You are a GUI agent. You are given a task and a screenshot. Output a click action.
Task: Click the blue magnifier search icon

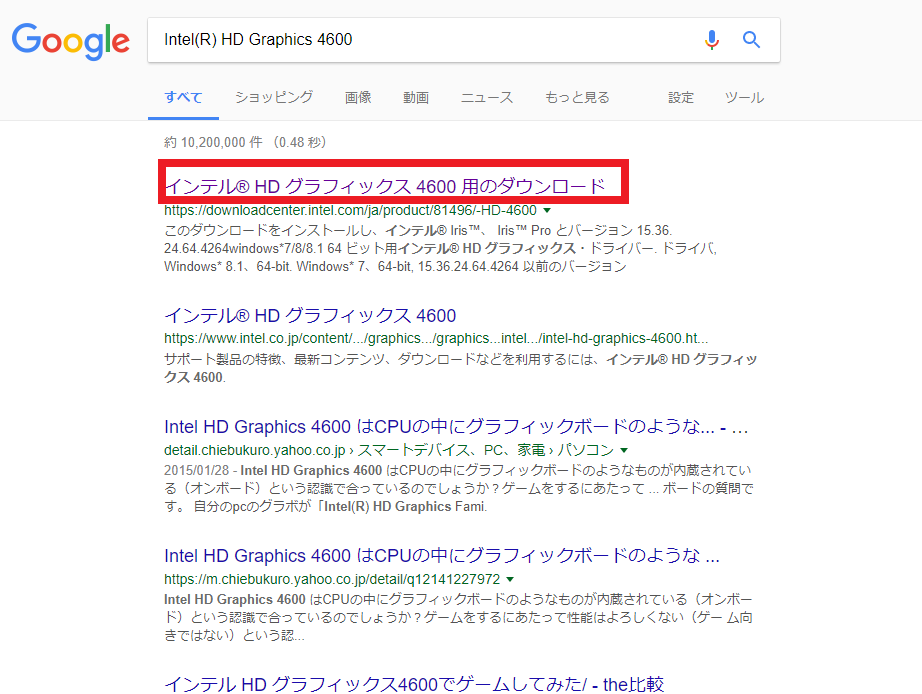point(751,39)
